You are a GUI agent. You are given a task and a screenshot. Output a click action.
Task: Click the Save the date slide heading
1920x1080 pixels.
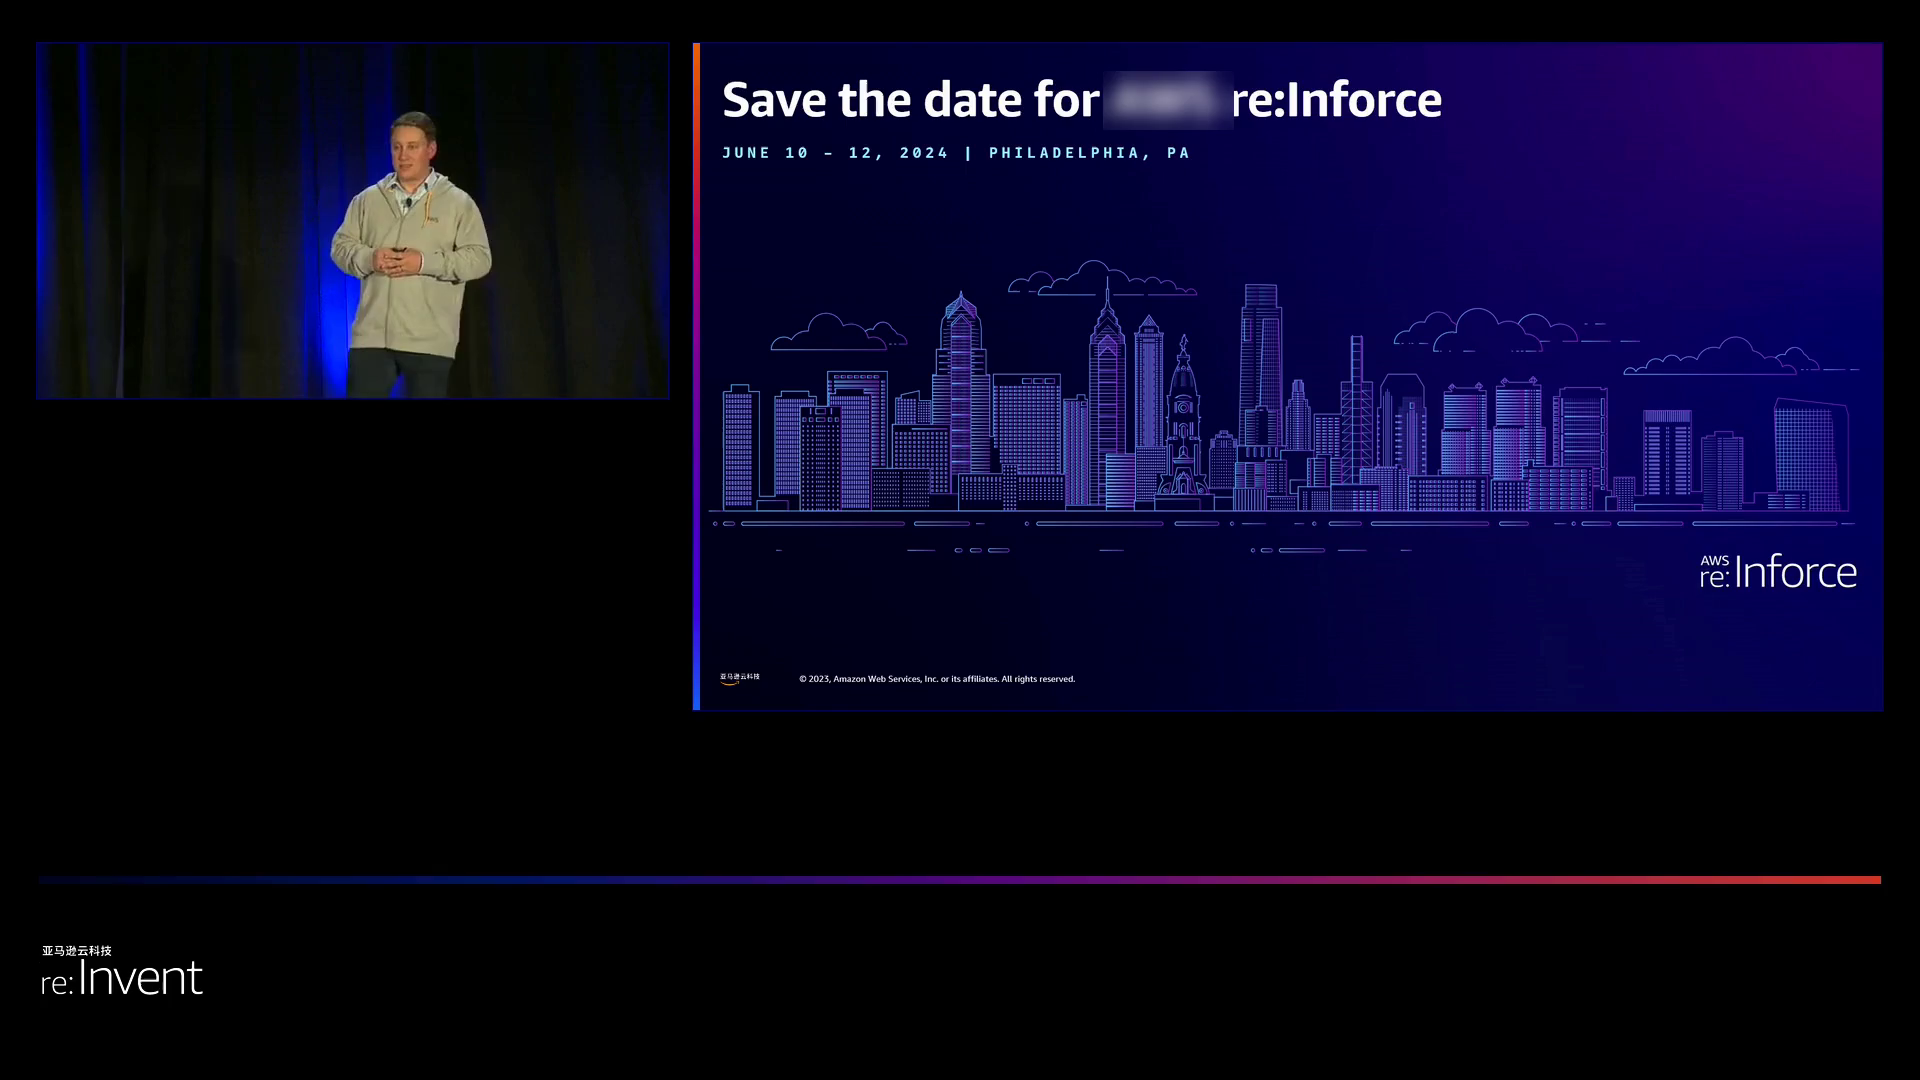(x=1082, y=100)
